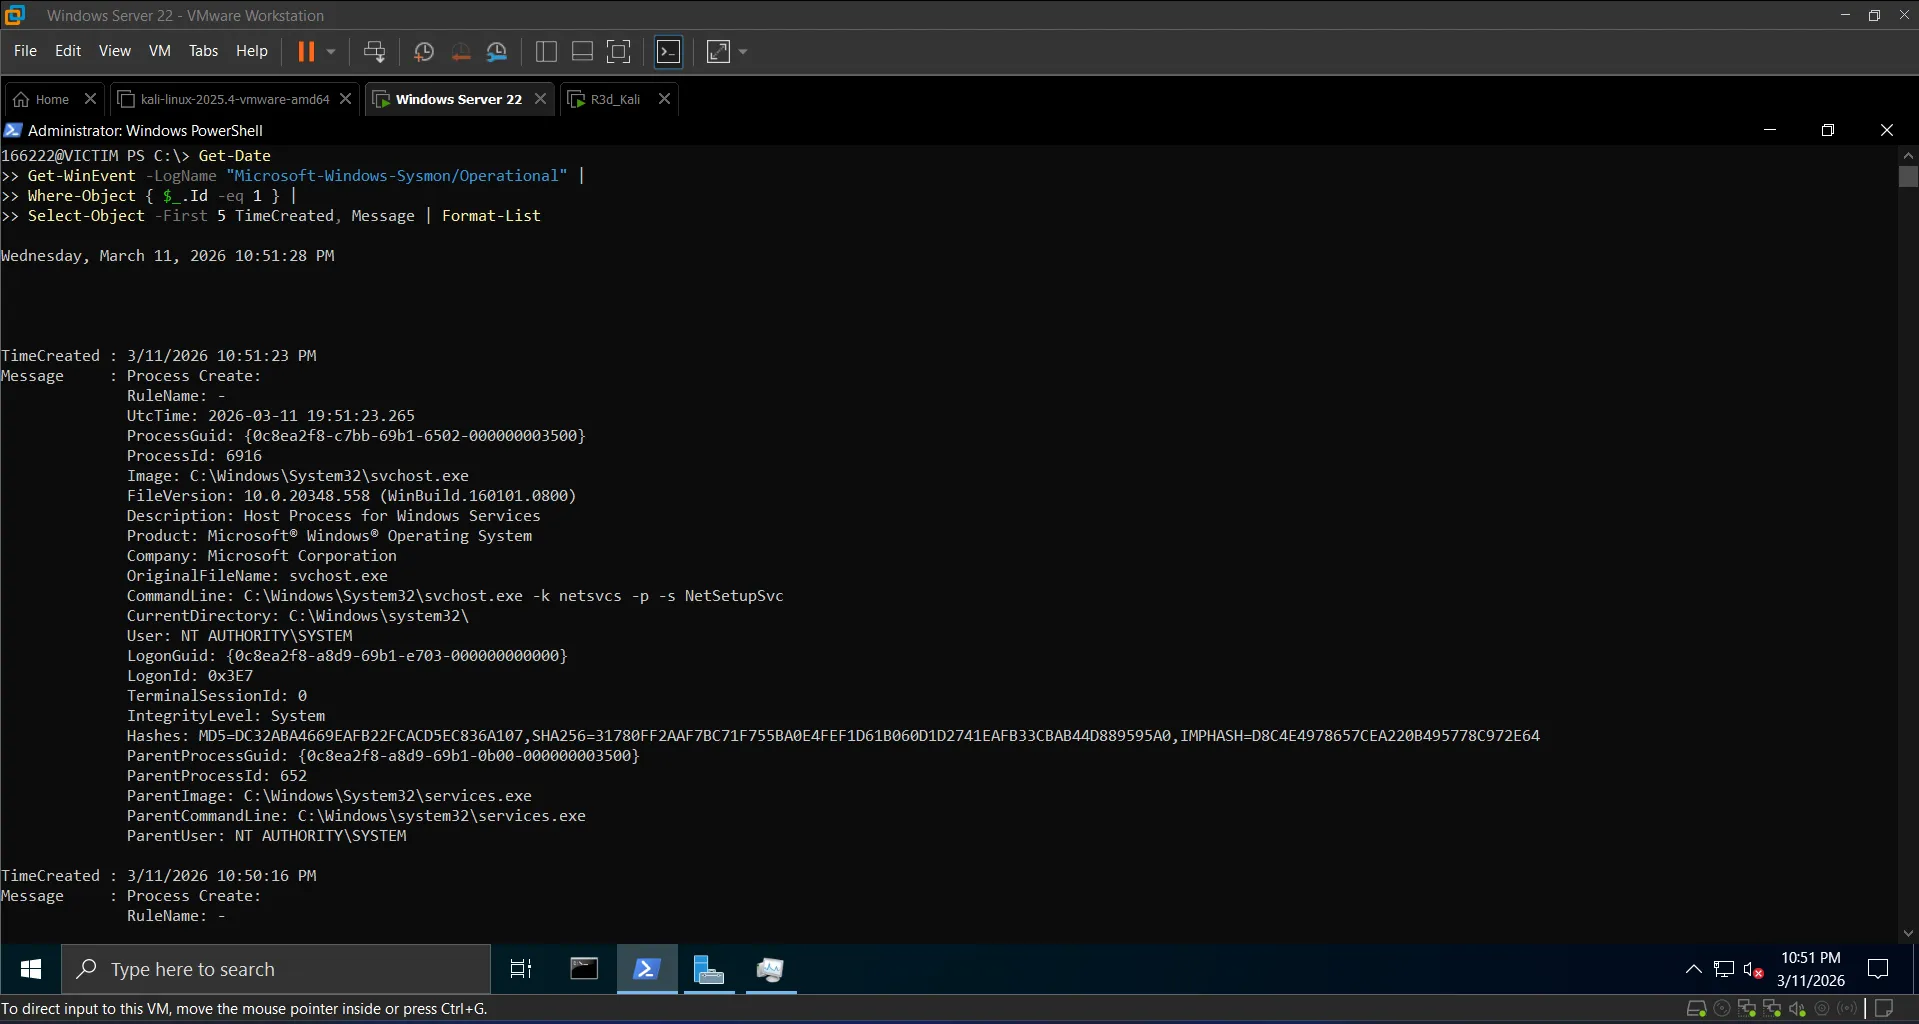
Task: Open the Tabs menu
Action: [x=203, y=51]
